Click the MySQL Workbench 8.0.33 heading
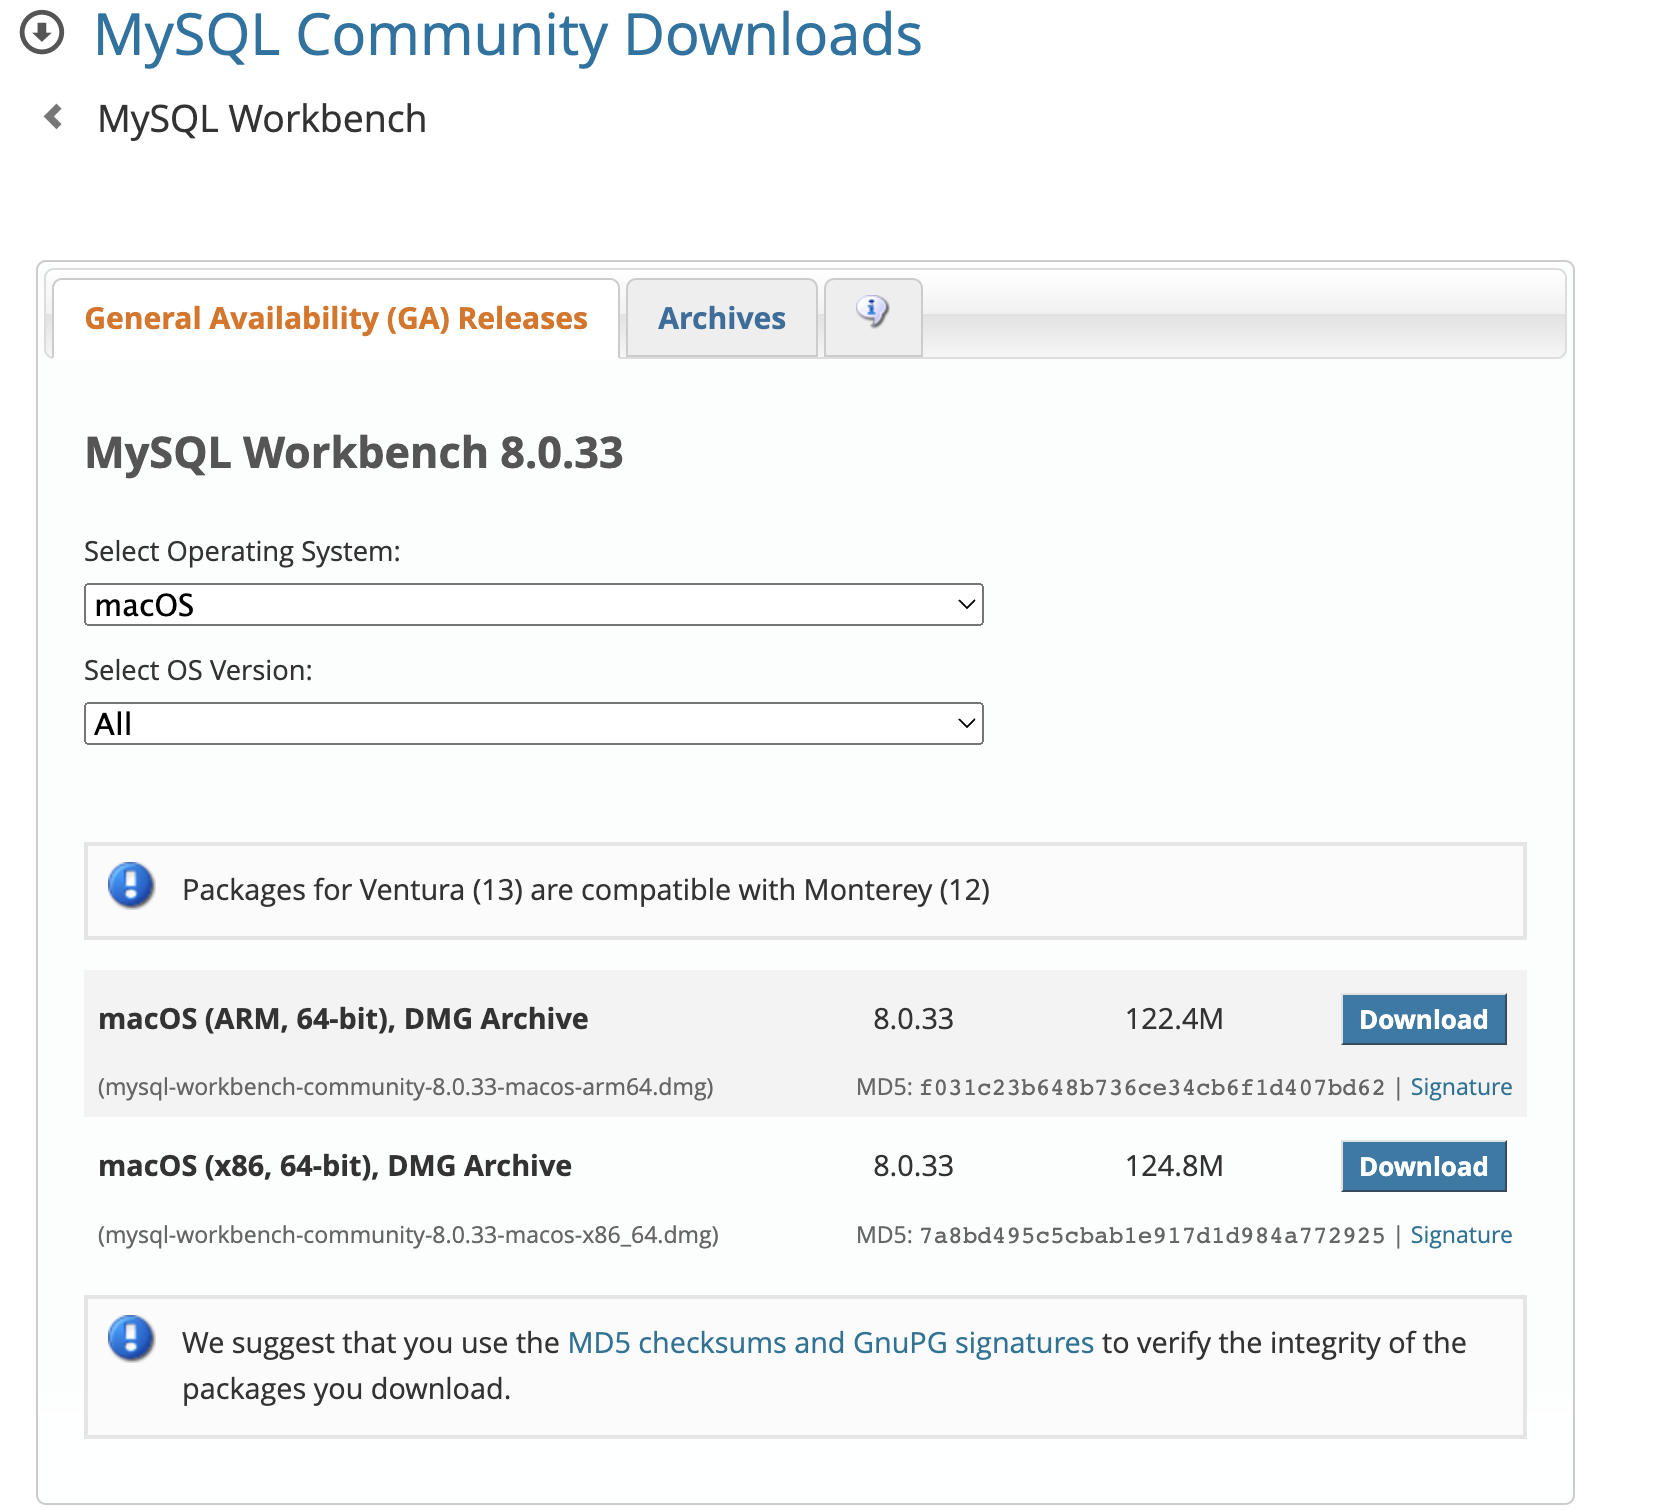Image resolution: width=1662 pixels, height=1510 pixels. [354, 452]
